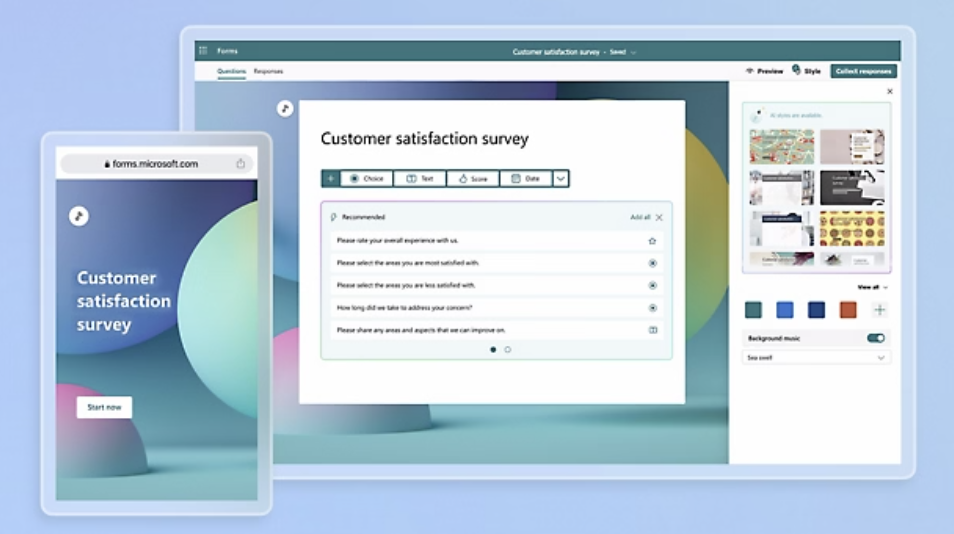The width and height of the screenshot is (954, 534).
Task: Expand more question types chevron
Action: coord(560,179)
